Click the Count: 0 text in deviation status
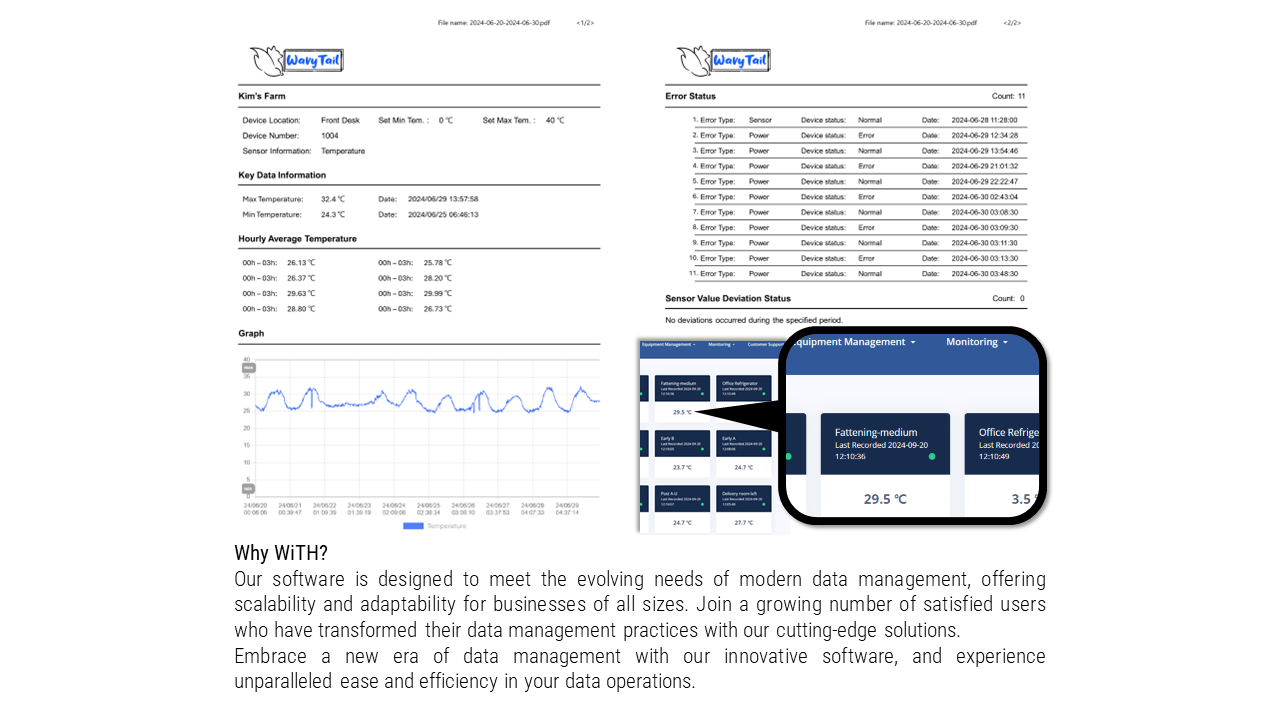The height and width of the screenshot is (720, 1280). click(x=1009, y=298)
